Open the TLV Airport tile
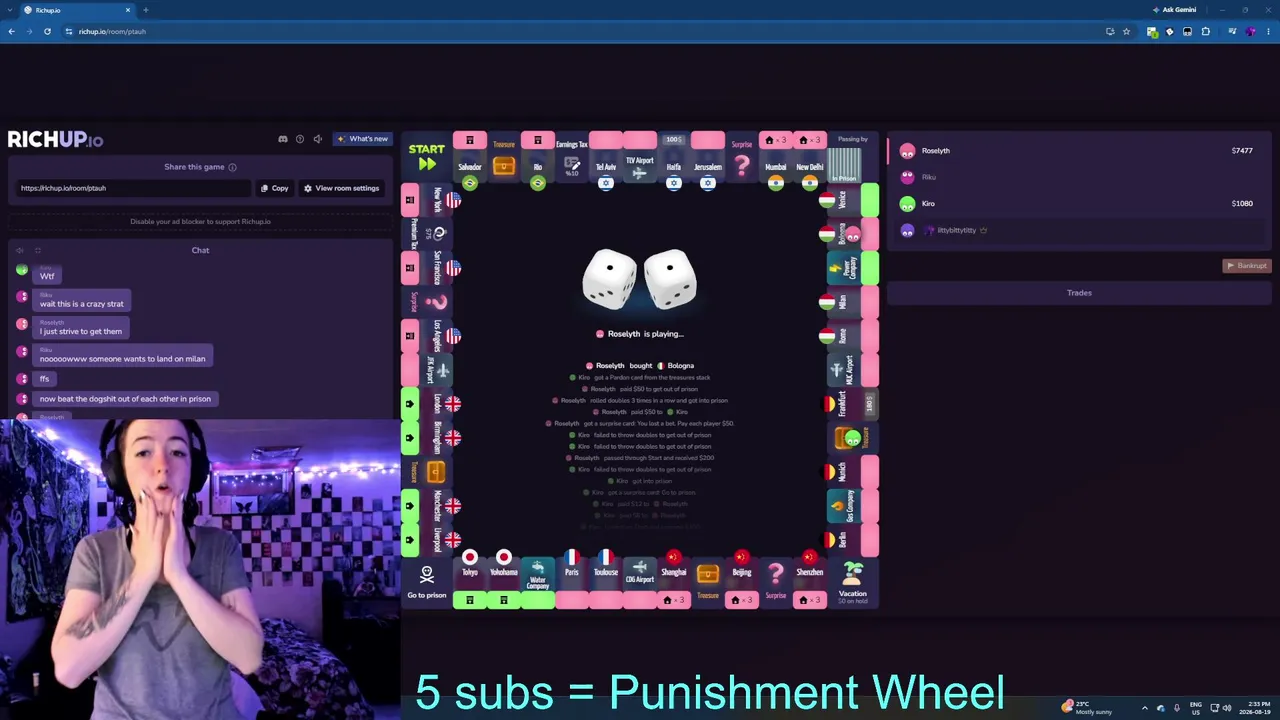 639,158
